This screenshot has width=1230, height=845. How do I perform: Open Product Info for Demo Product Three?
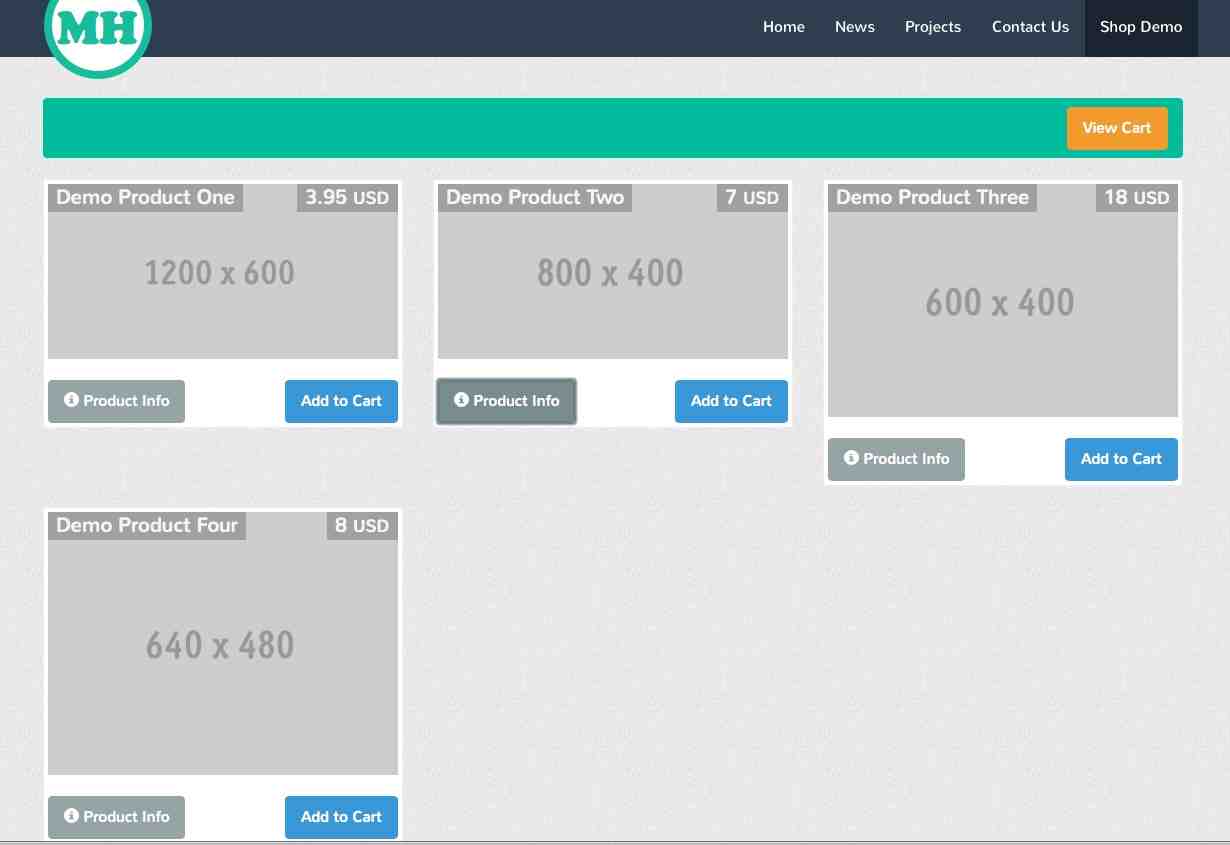[896, 459]
